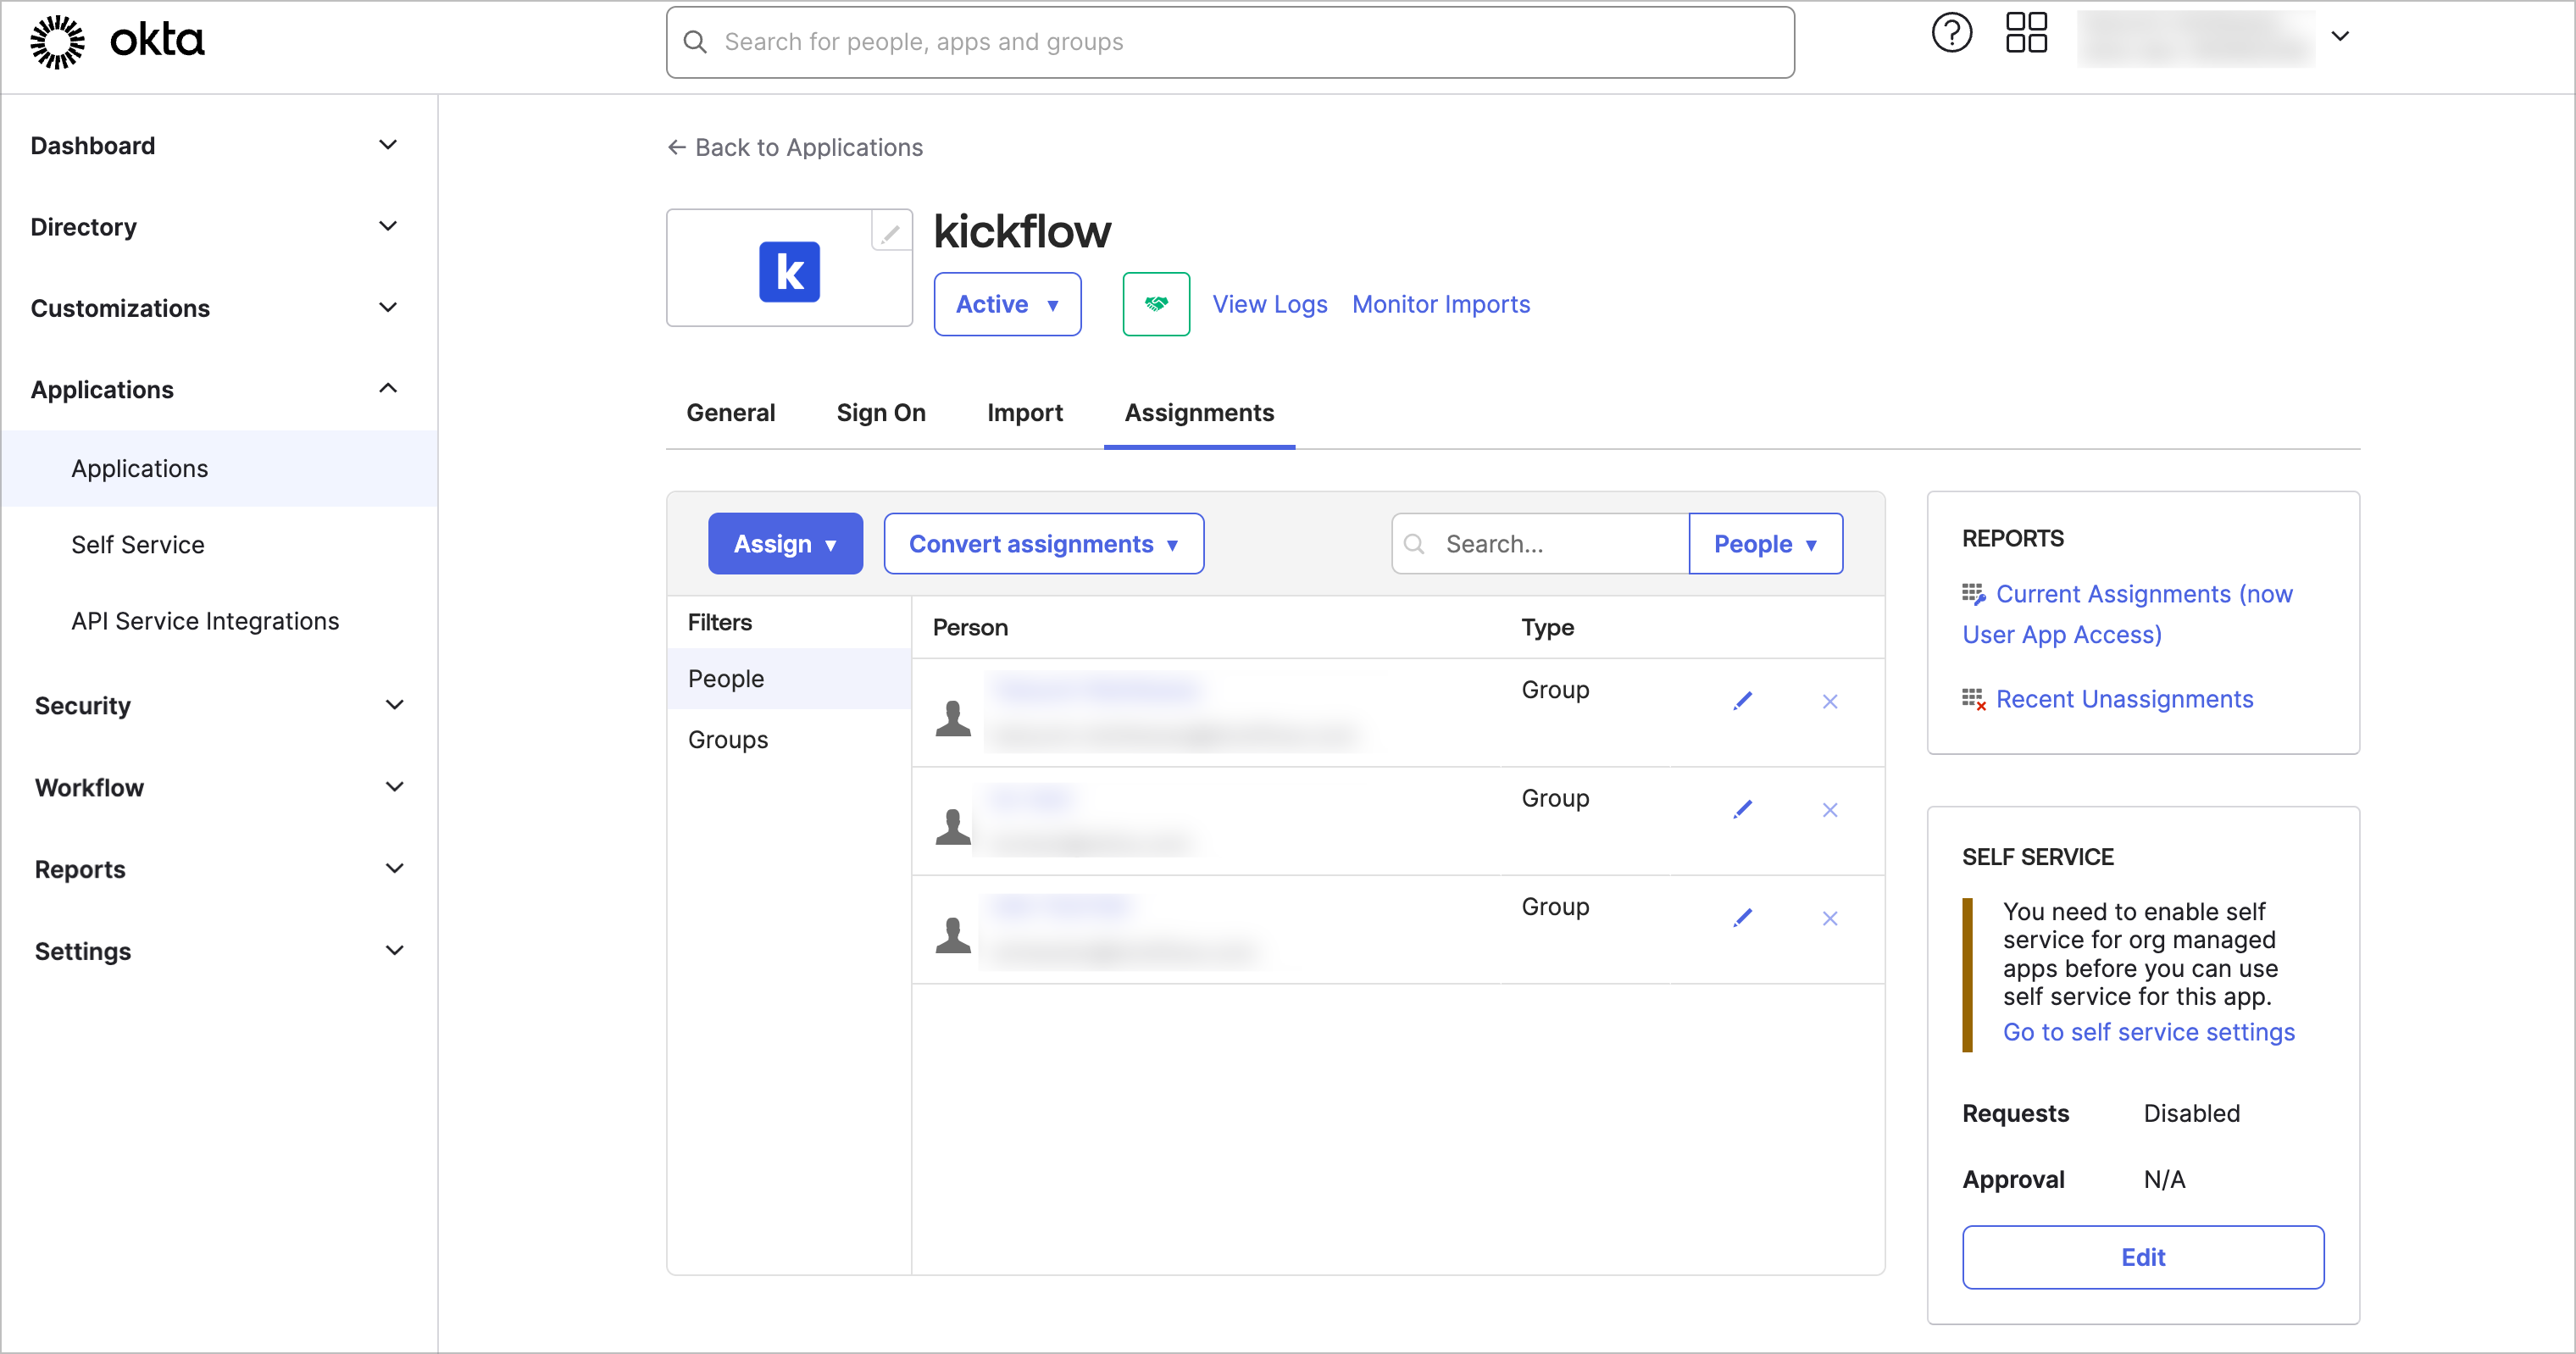
Task: Click the blurred account name
Action: pyautogui.click(x=2196, y=38)
